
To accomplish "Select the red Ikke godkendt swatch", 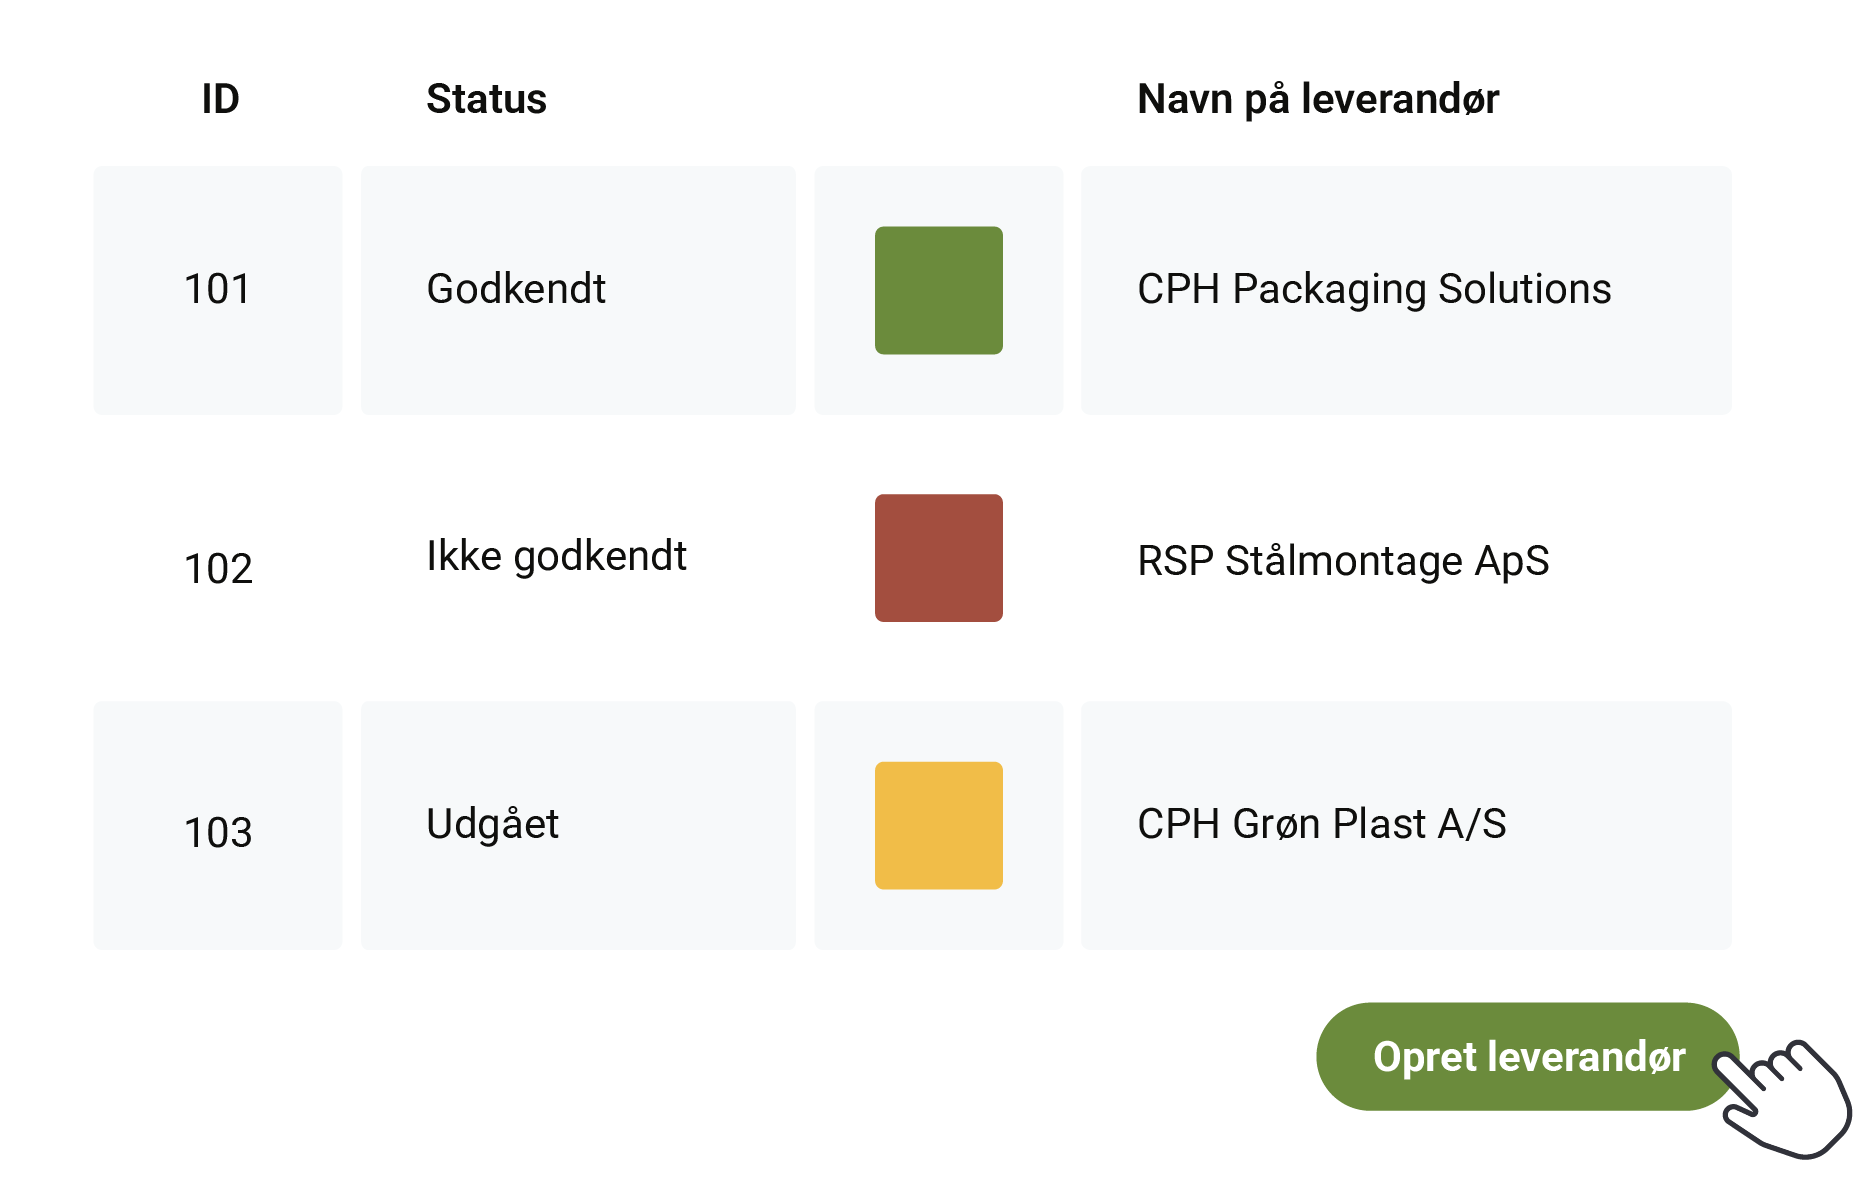I will (x=938, y=558).
